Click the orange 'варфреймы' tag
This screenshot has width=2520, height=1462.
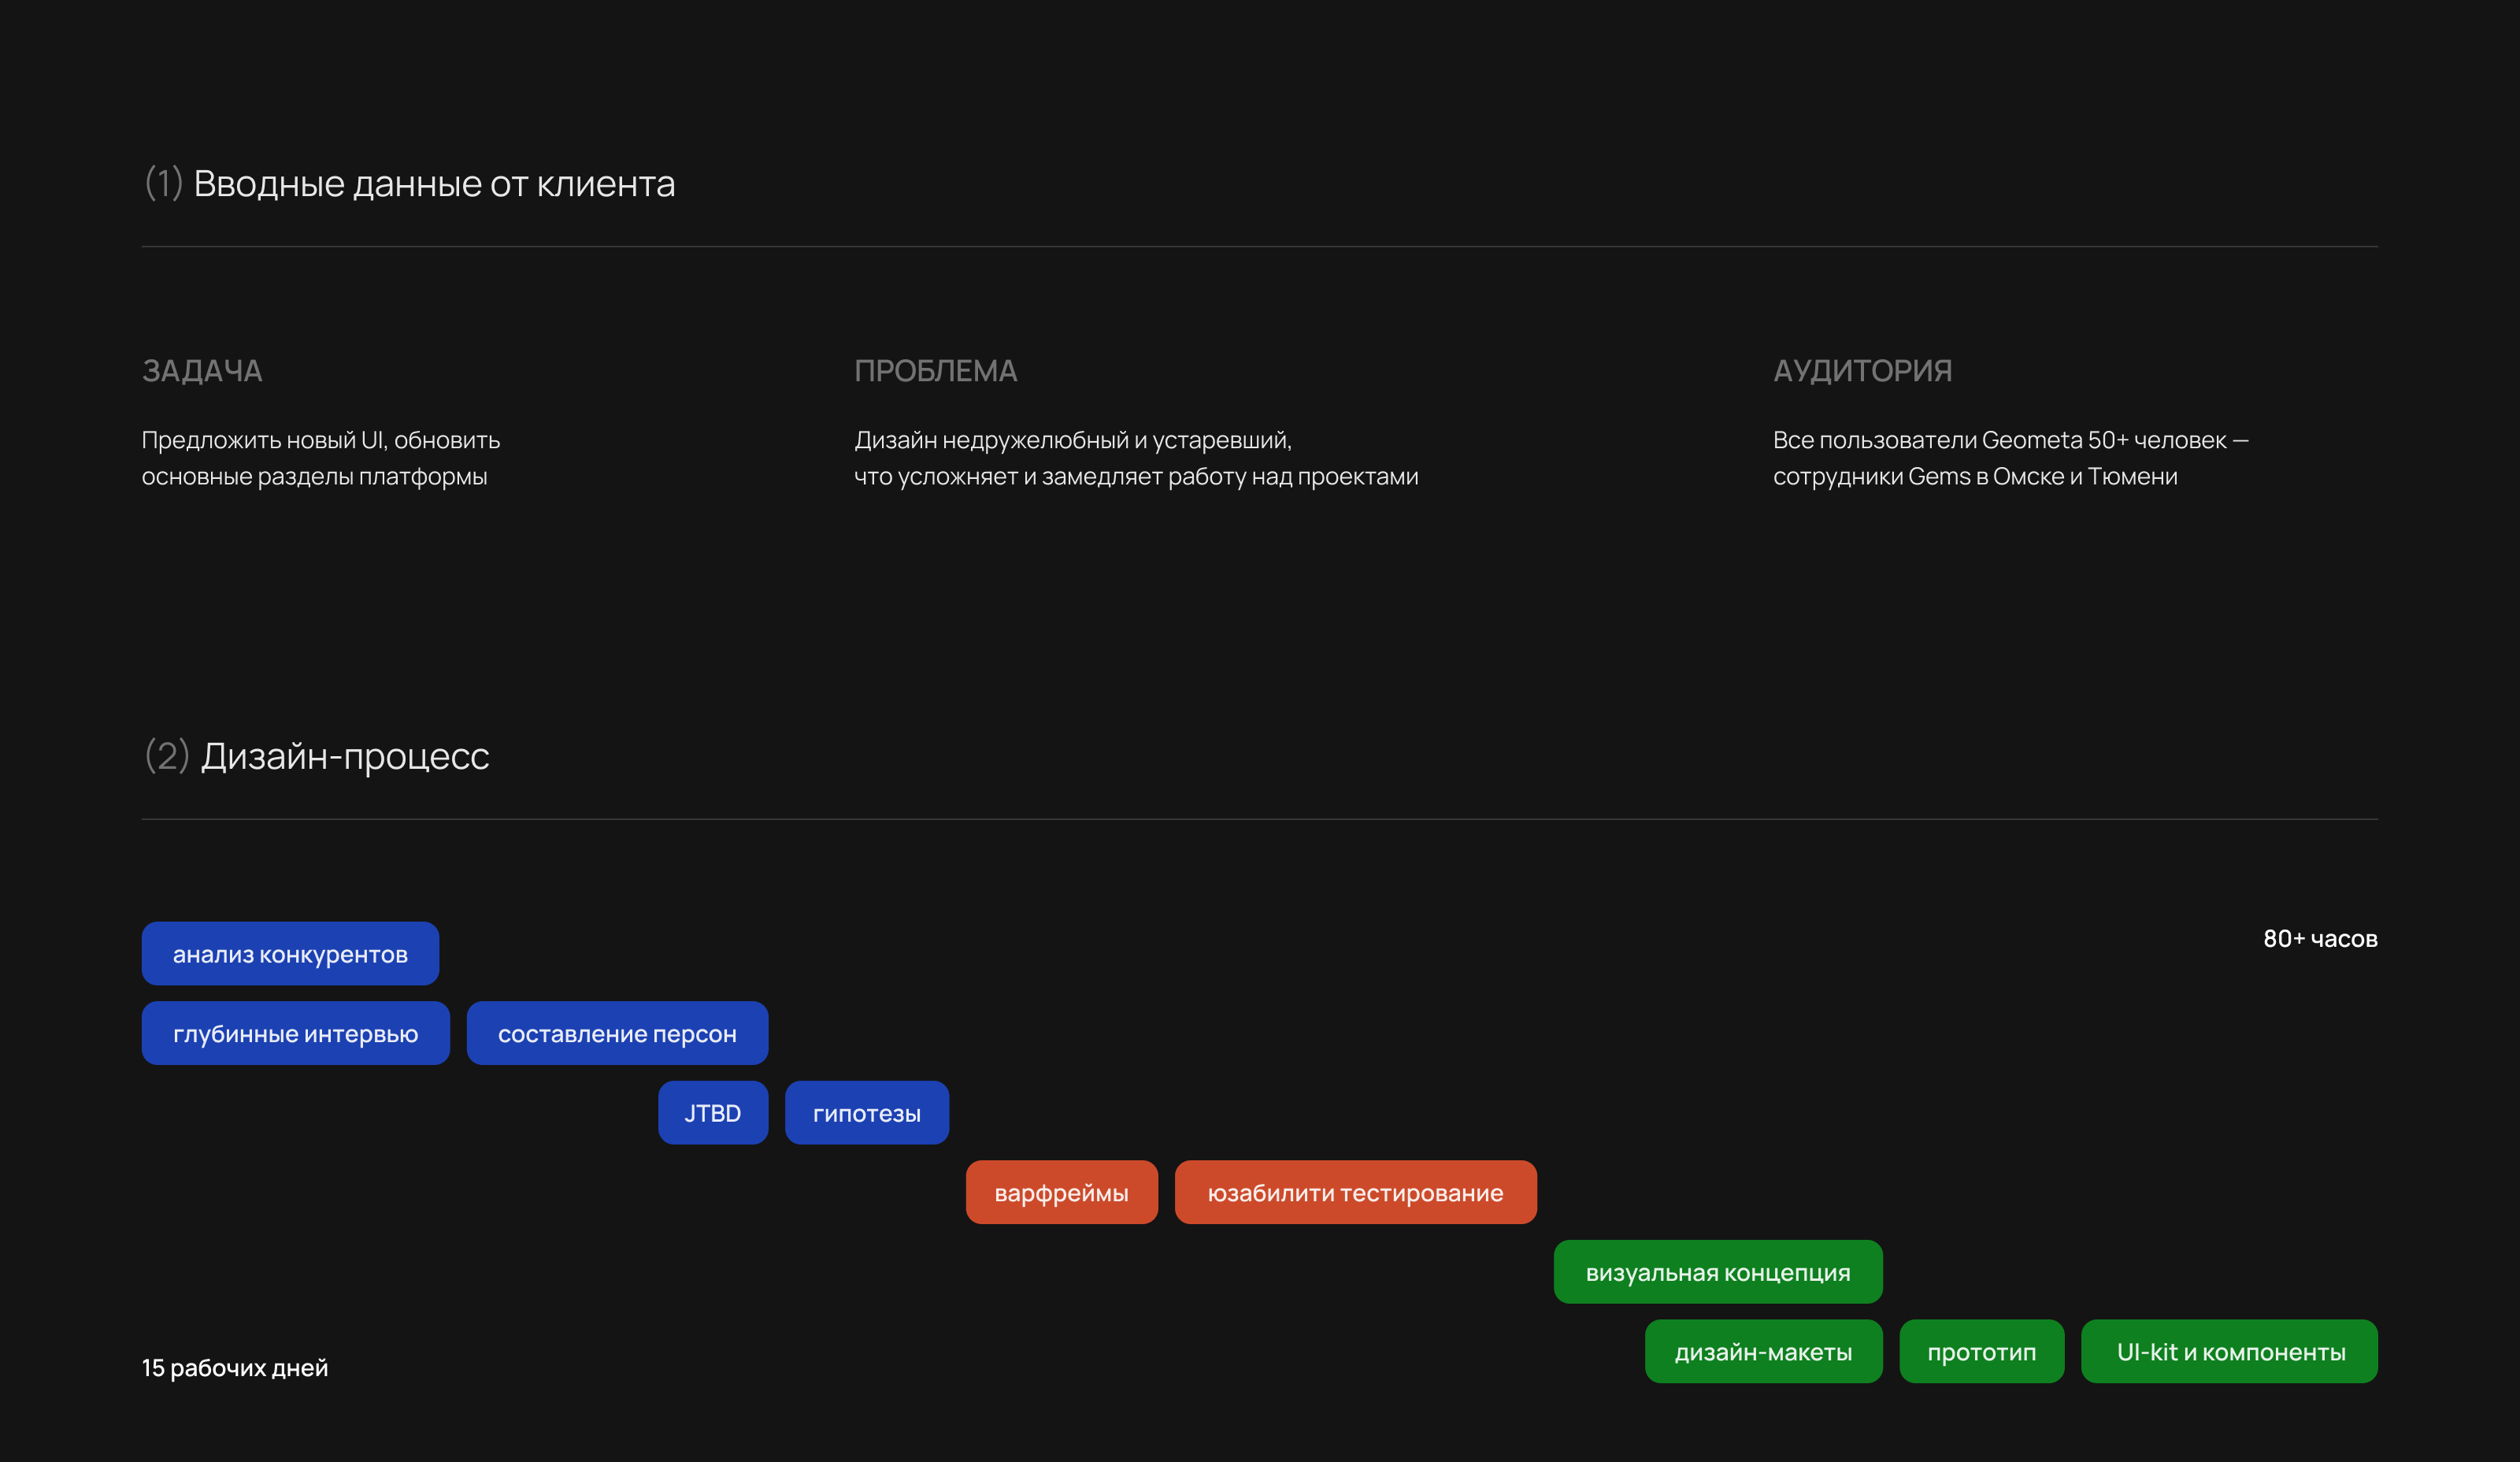tap(1061, 1192)
